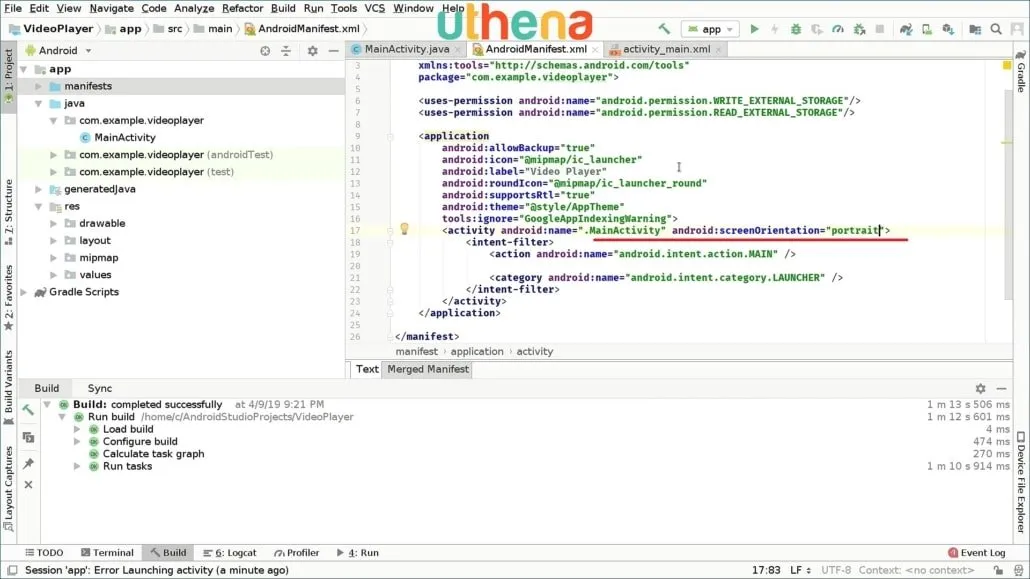The image size is (1030, 579).
Task: Open the Logcat tool window
Action: click(x=230, y=553)
